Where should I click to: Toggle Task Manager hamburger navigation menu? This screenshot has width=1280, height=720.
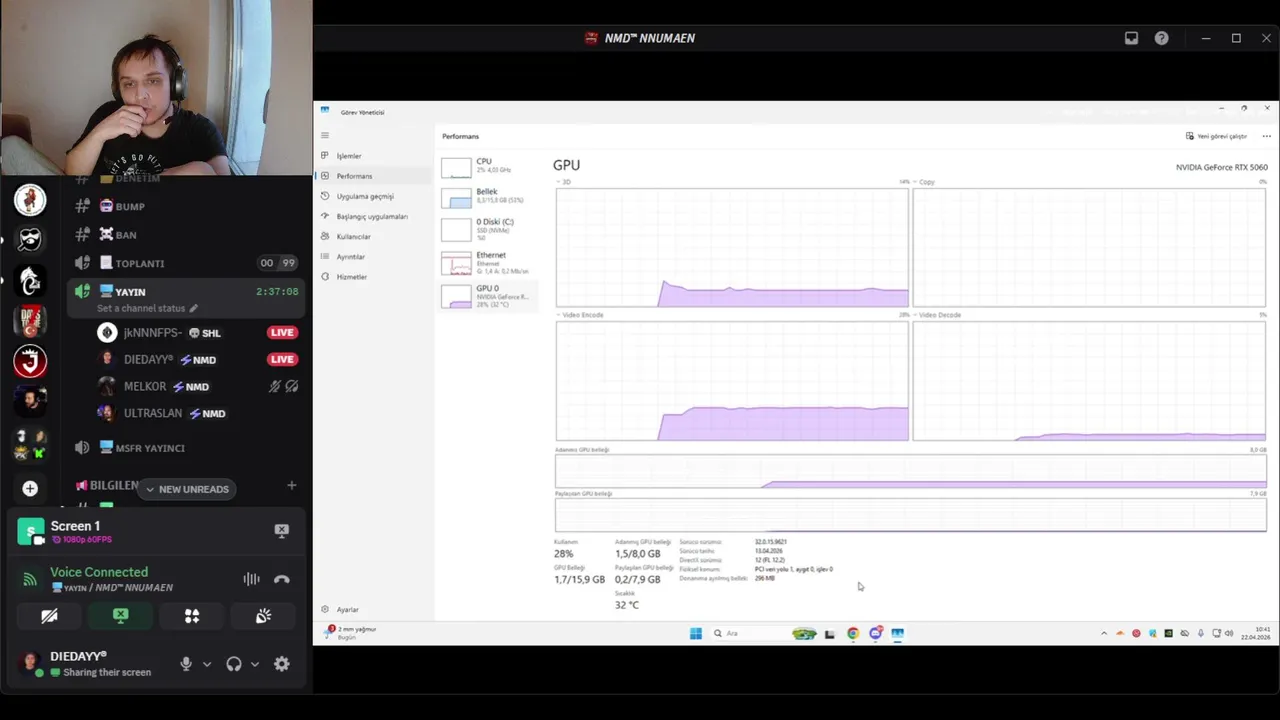coord(324,135)
